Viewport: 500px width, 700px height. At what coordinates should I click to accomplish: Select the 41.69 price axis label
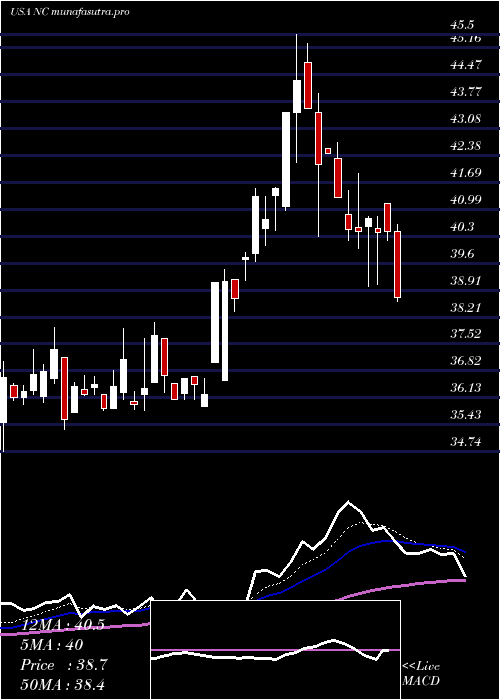[466, 172]
